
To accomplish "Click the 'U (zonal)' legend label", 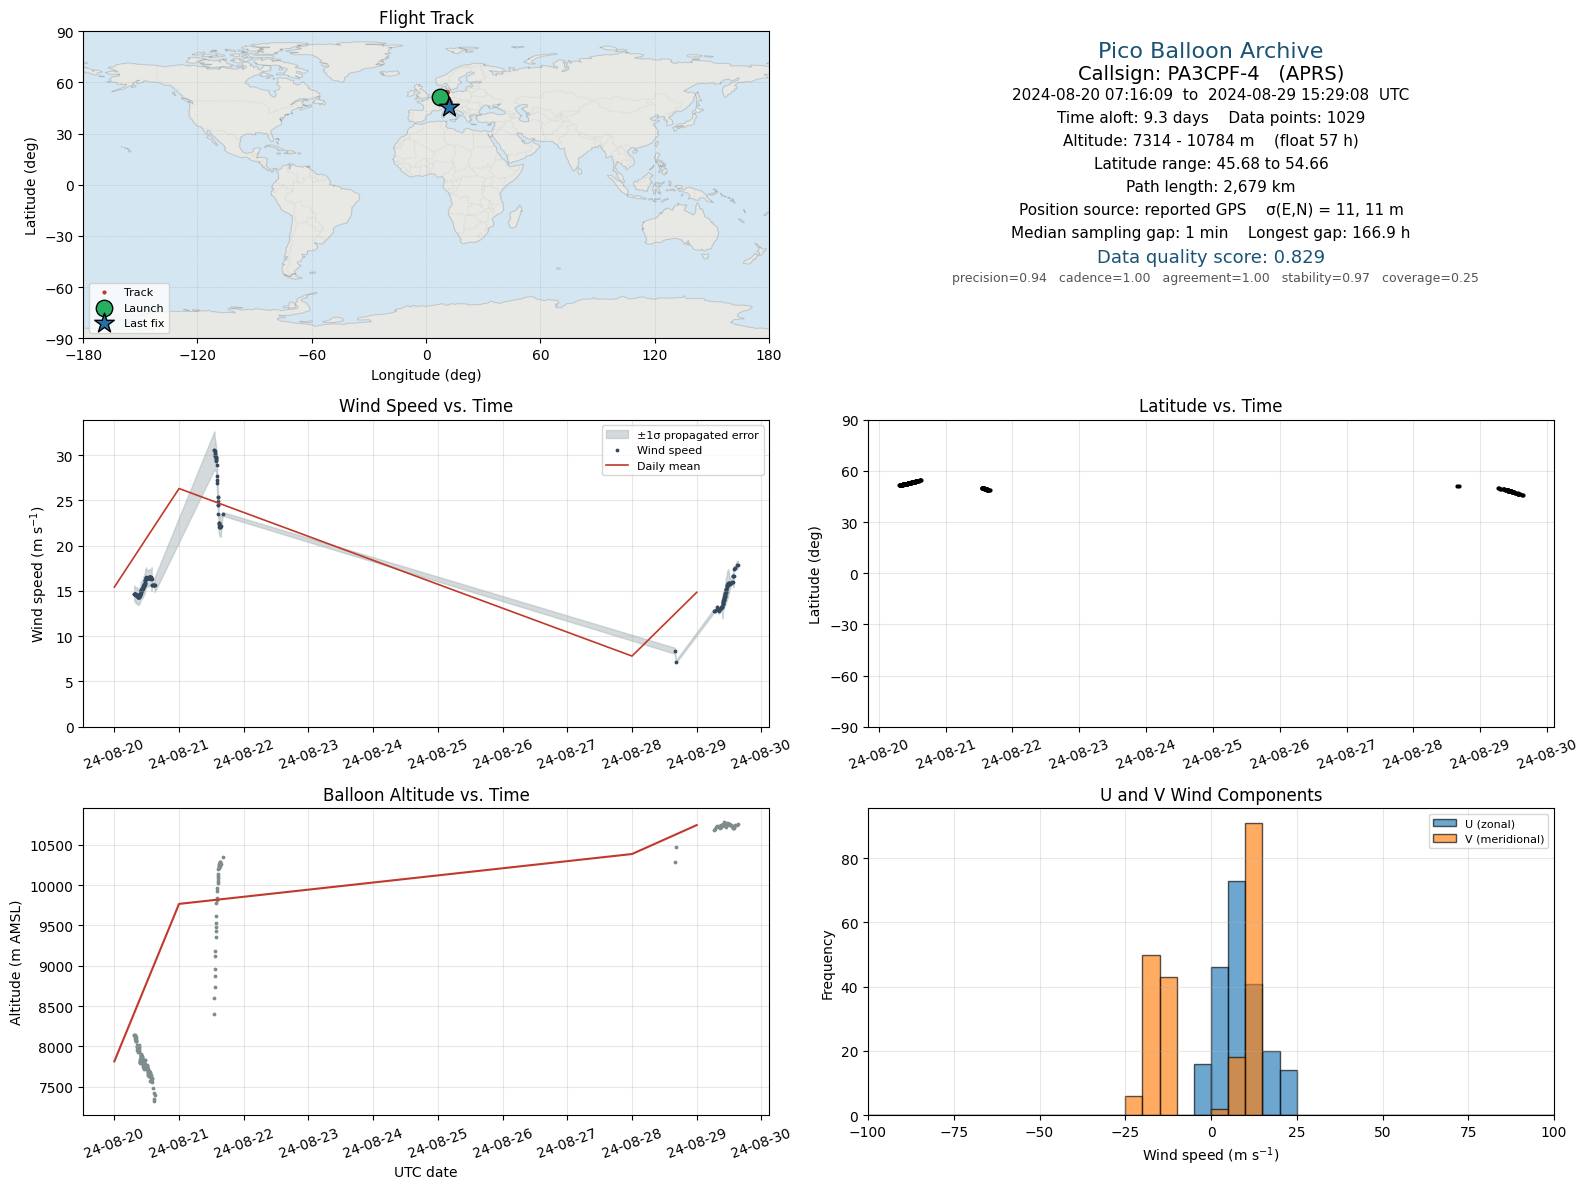I will click(1489, 824).
